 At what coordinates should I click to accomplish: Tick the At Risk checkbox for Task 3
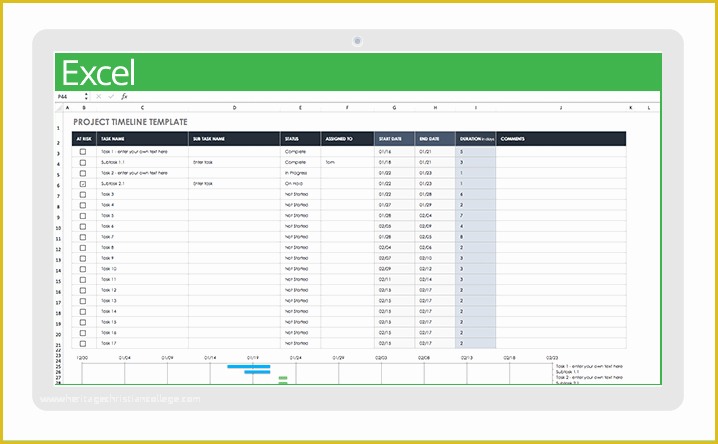coord(83,195)
